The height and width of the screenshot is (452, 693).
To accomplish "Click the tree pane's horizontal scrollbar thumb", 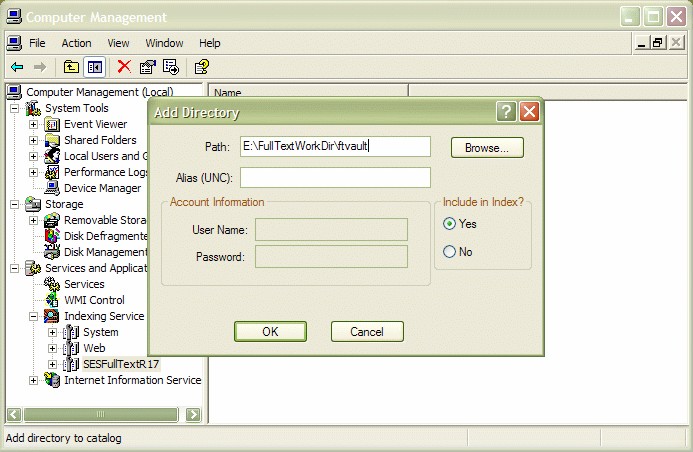I will pos(98,414).
